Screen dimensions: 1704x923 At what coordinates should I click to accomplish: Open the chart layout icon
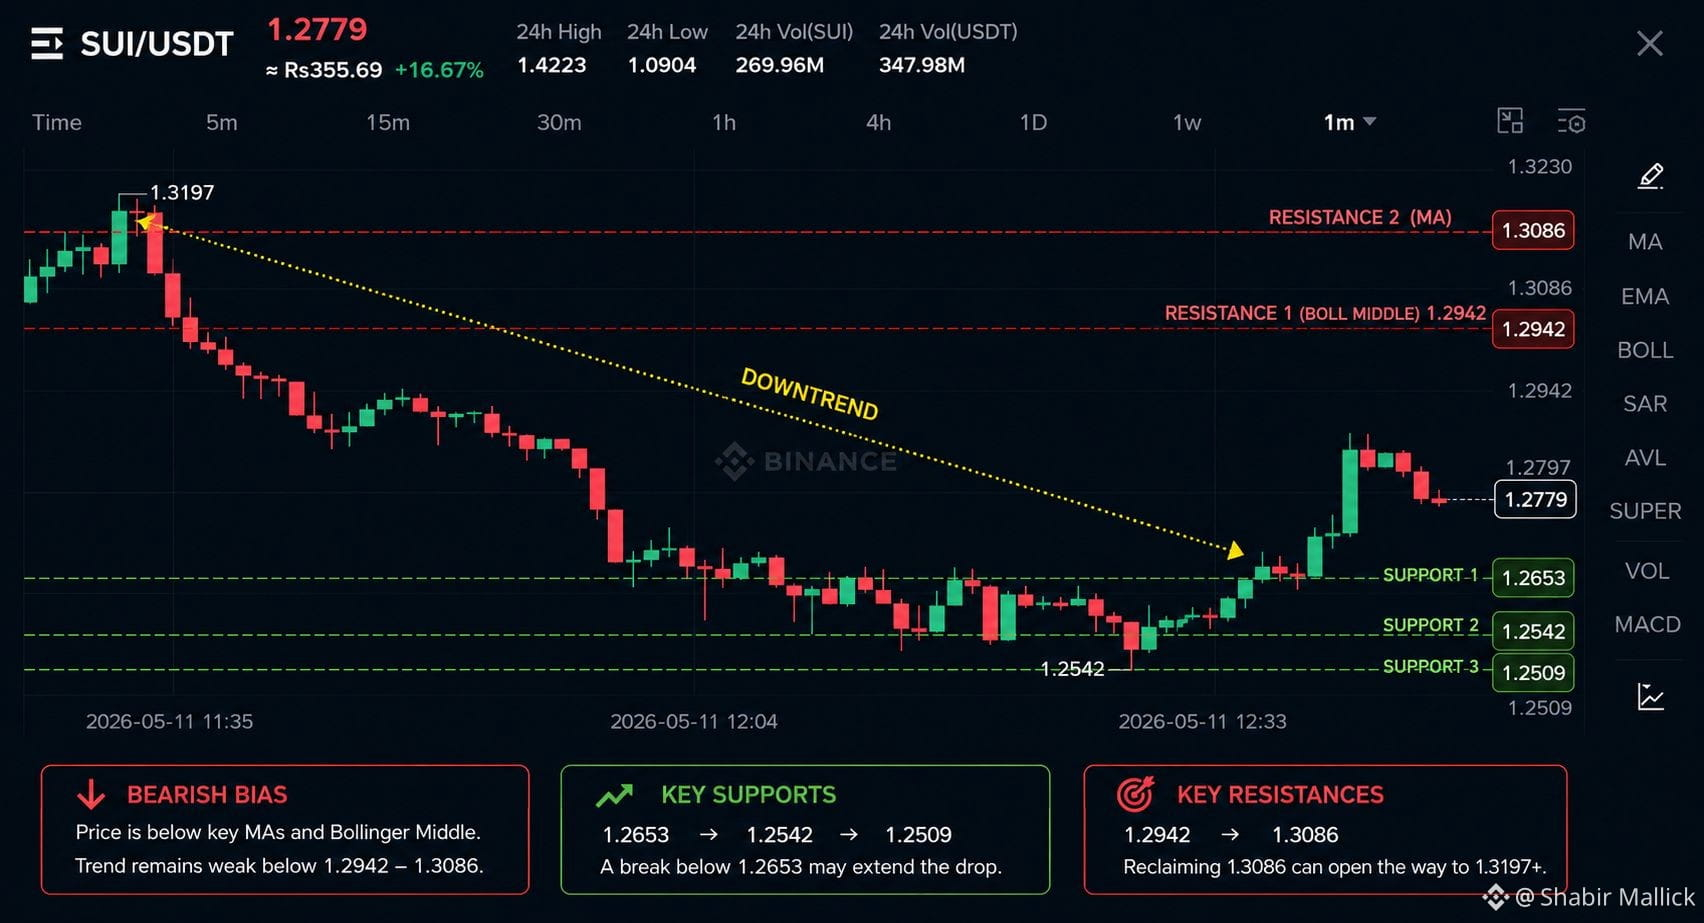pyautogui.click(x=1510, y=121)
